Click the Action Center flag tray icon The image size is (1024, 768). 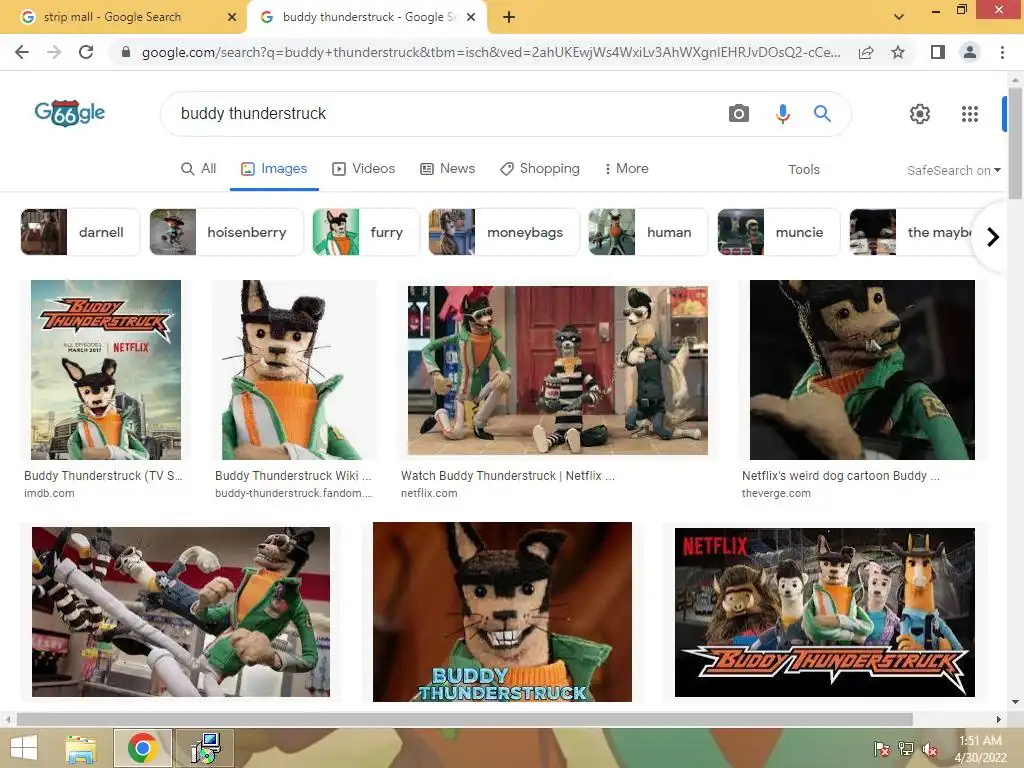(x=882, y=749)
